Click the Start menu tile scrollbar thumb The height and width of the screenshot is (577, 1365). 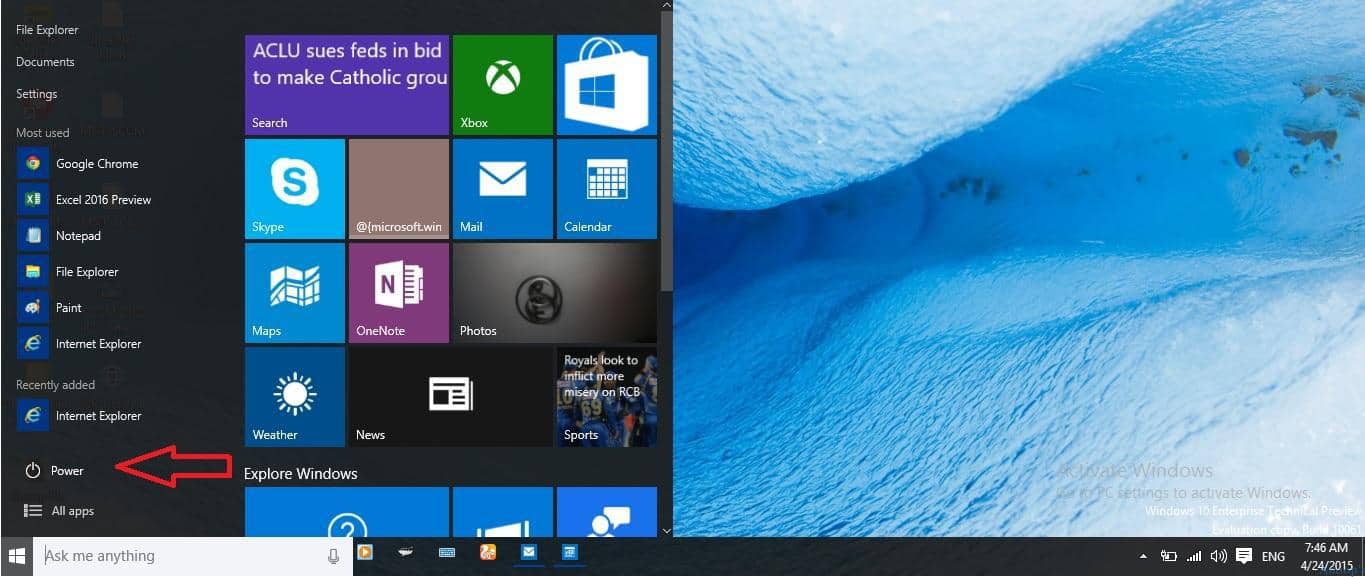(667, 150)
